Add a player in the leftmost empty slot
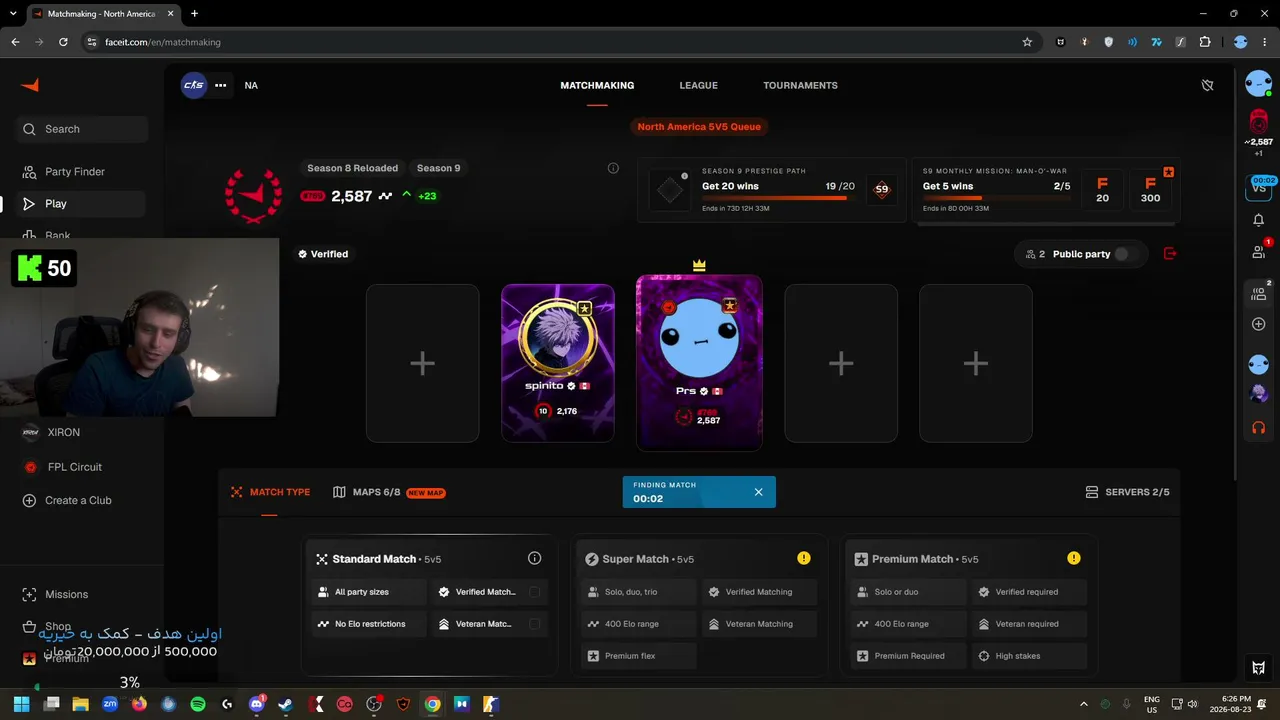This screenshot has height=720, width=1280. 422,363
